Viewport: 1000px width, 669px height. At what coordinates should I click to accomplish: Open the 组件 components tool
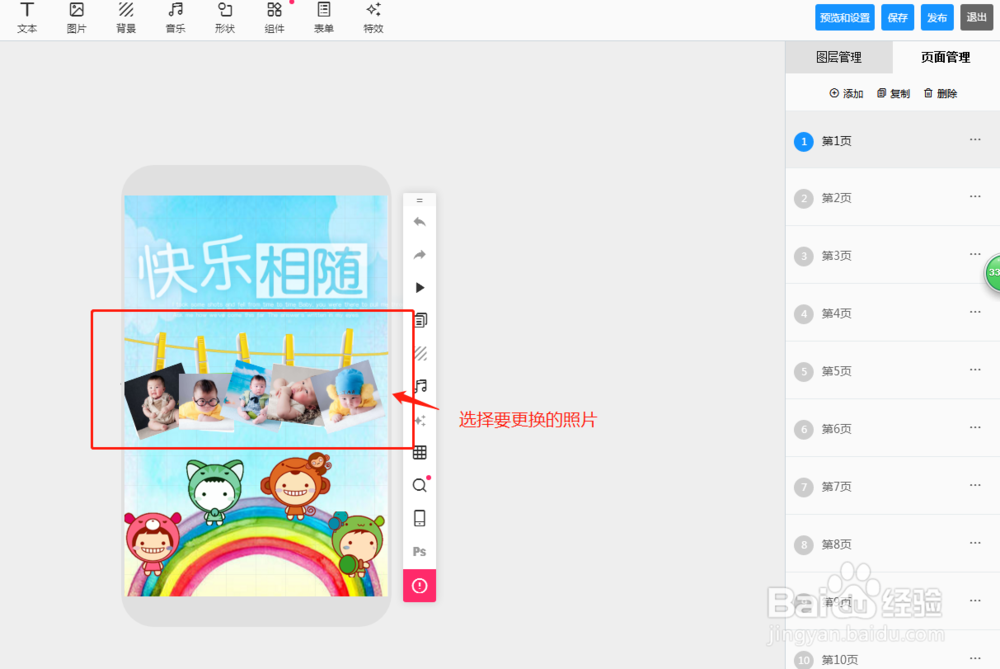[274, 18]
